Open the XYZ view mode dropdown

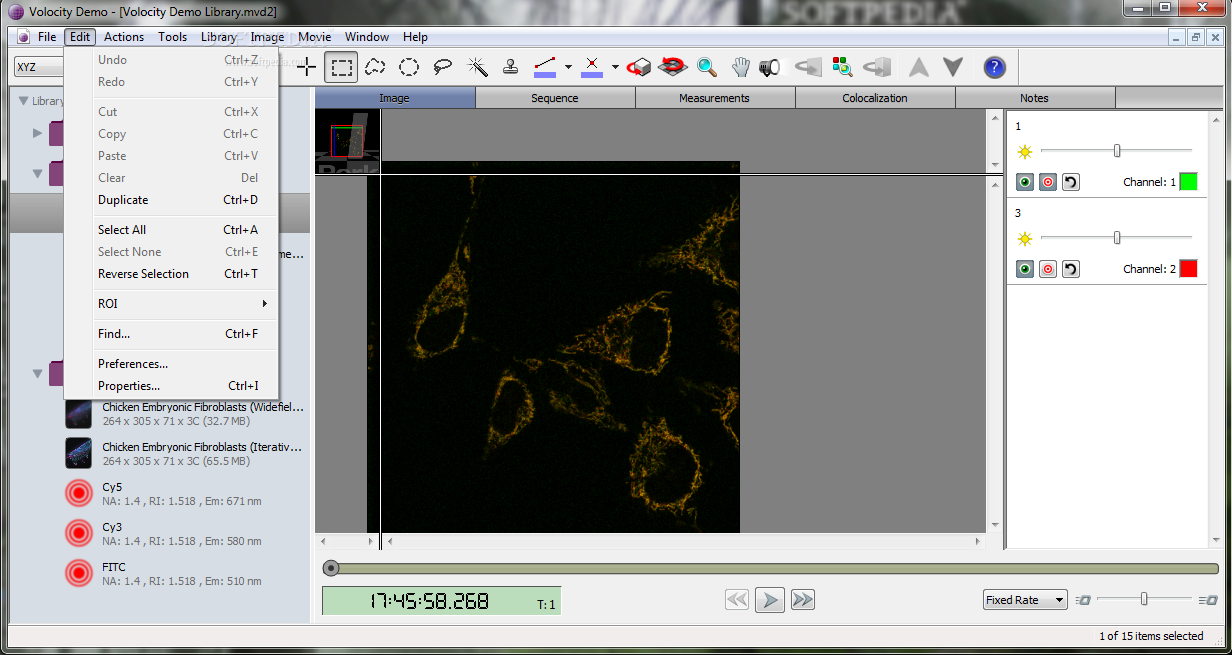[38, 67]
